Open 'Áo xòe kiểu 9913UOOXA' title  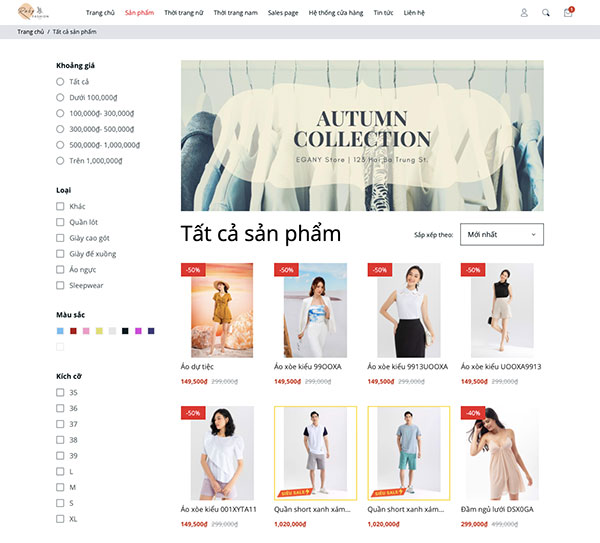(408, 367)
